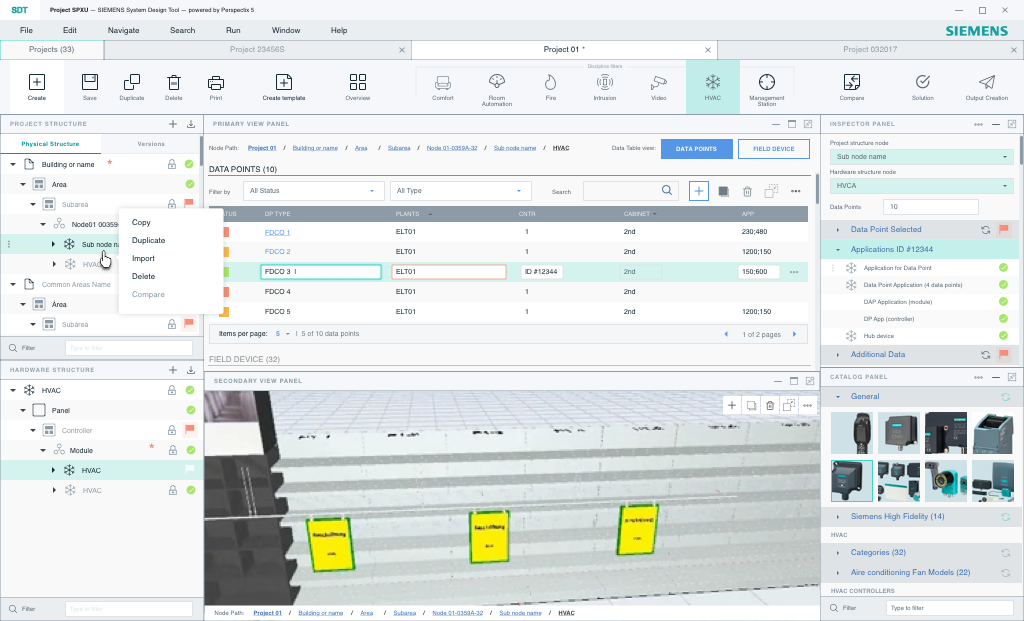Viewport: 1024px width, 621px height.
Task: Open the Navigate menu
Action: click(123, 30)
